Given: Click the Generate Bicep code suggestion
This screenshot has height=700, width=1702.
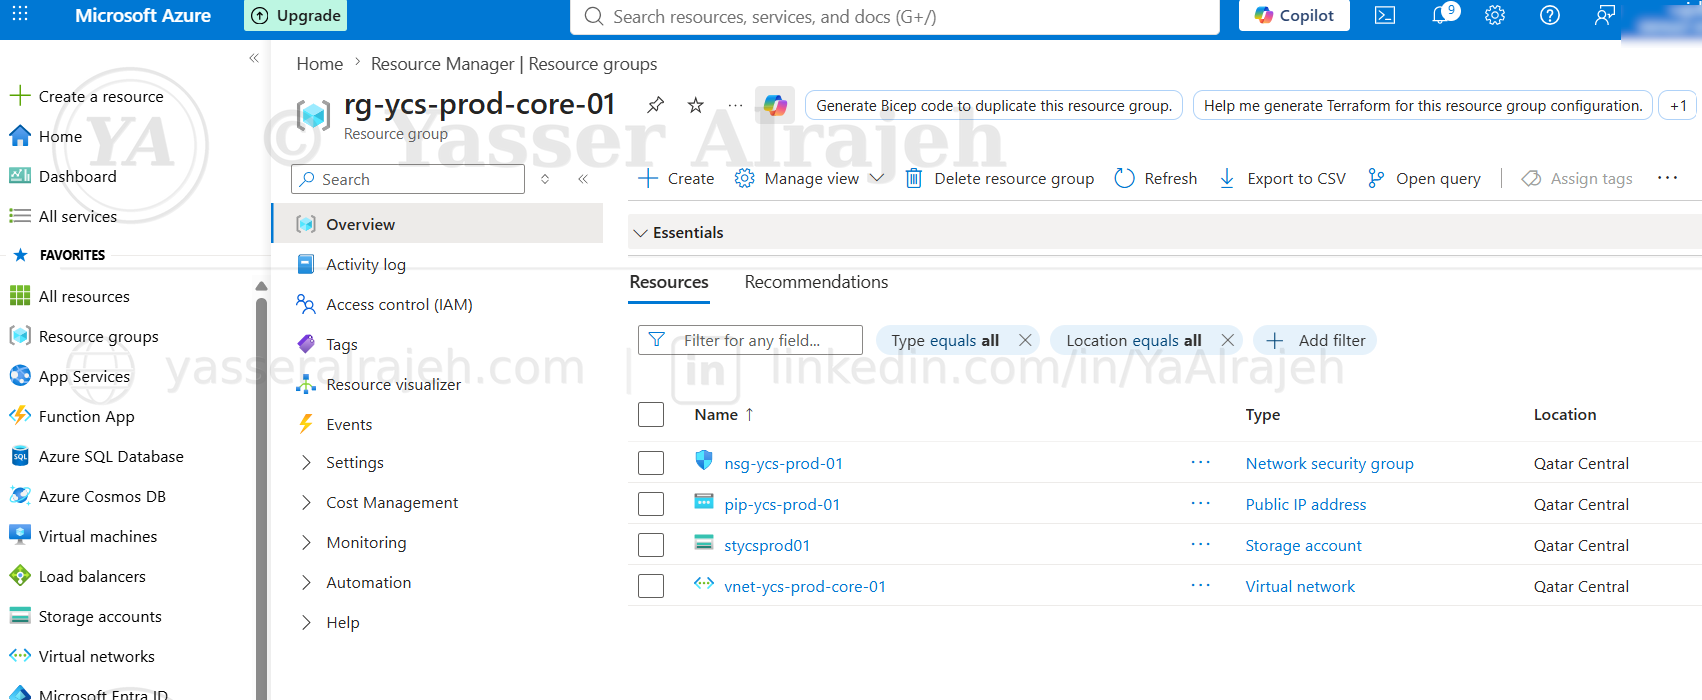Looking at the screenshot, I should 994,105.
